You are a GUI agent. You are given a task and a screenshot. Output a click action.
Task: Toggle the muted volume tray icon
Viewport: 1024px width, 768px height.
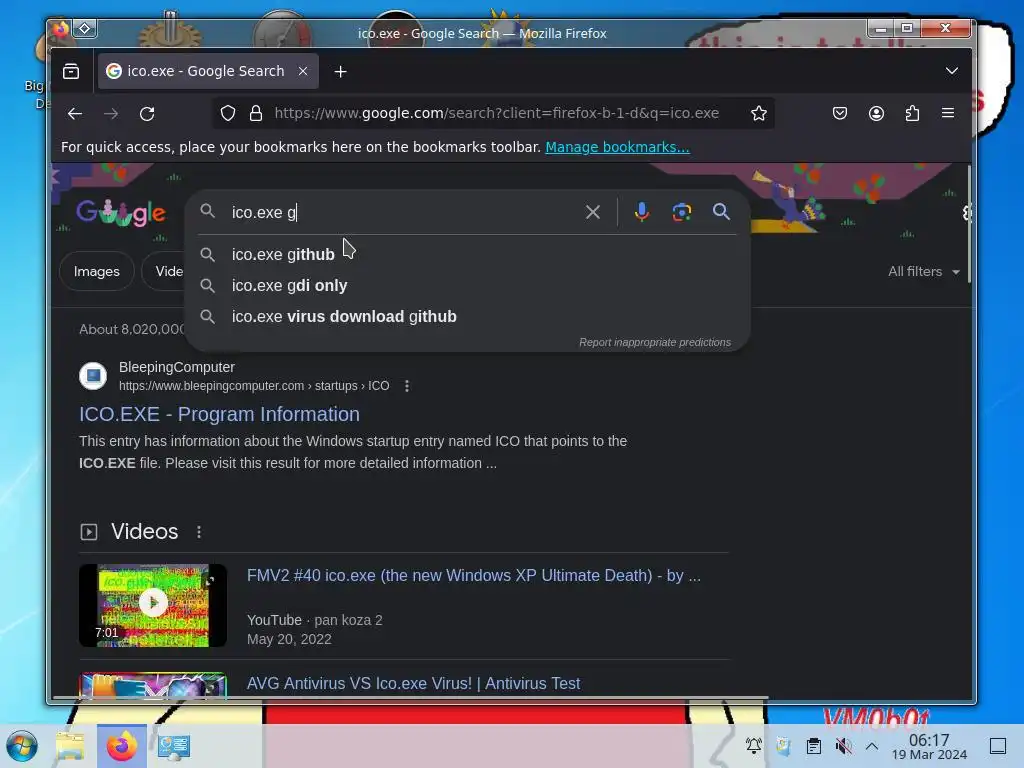pos(843,745)
